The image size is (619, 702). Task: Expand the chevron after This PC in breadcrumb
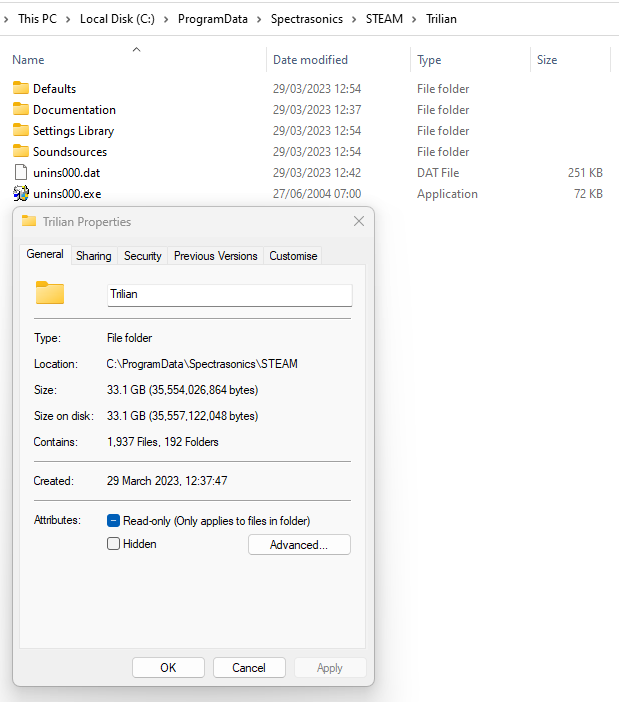[x=68, y=19]
